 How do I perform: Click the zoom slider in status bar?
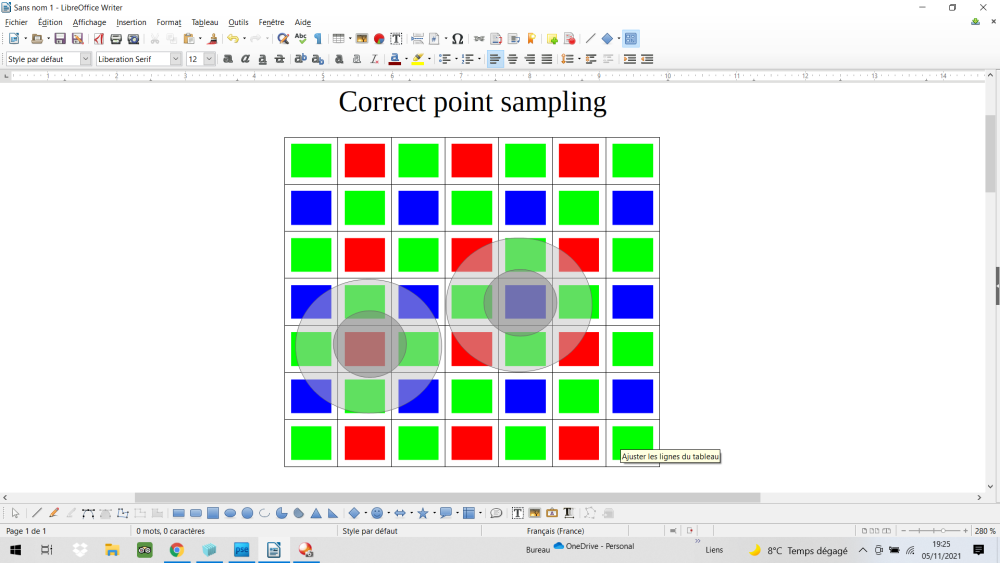pos(936,531)
